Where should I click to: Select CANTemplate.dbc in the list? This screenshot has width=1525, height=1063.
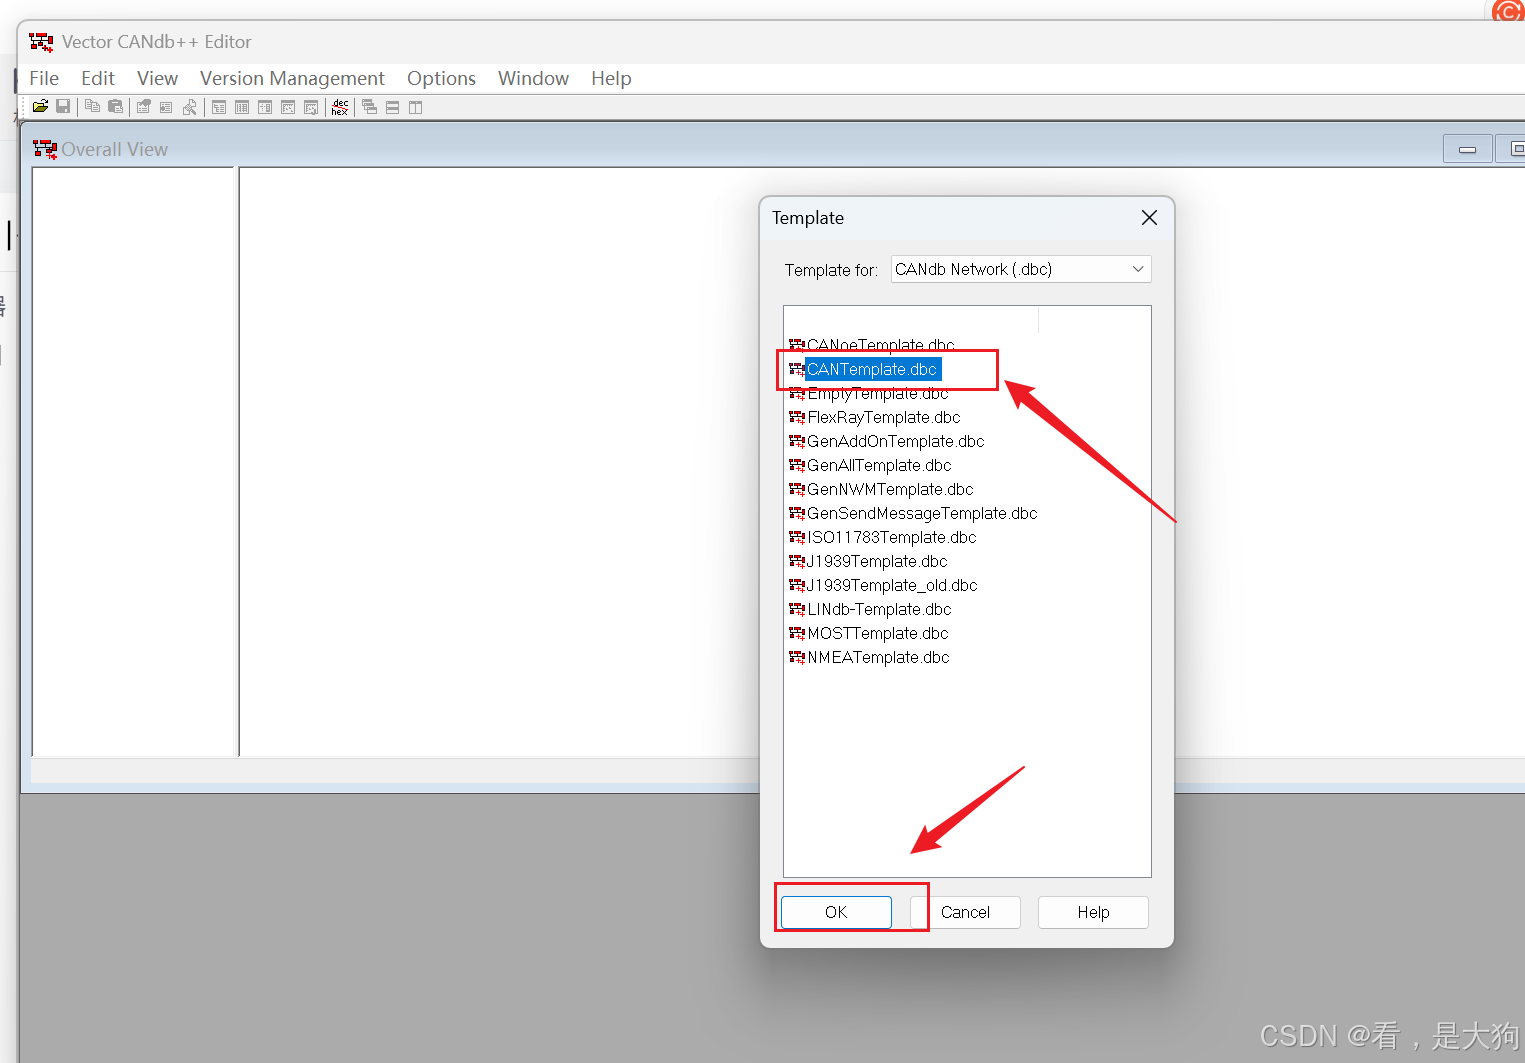(871, 369)
